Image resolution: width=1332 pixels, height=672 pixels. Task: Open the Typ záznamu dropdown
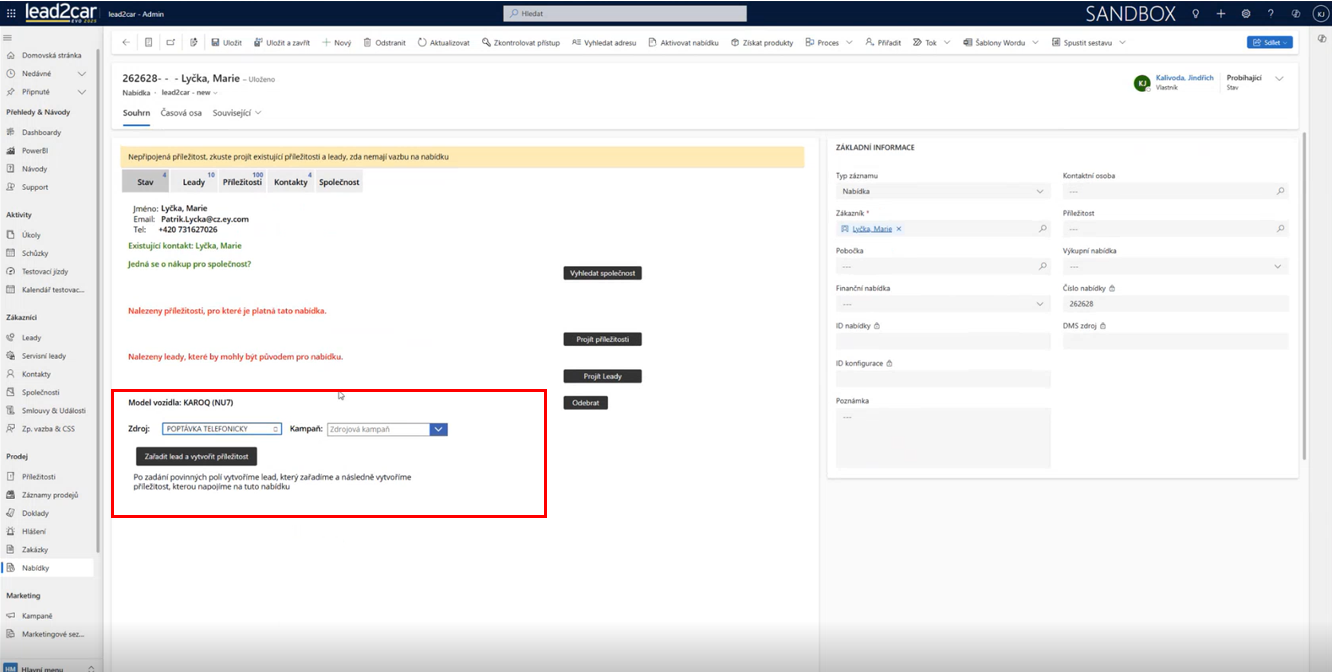[x=942, y=191]
